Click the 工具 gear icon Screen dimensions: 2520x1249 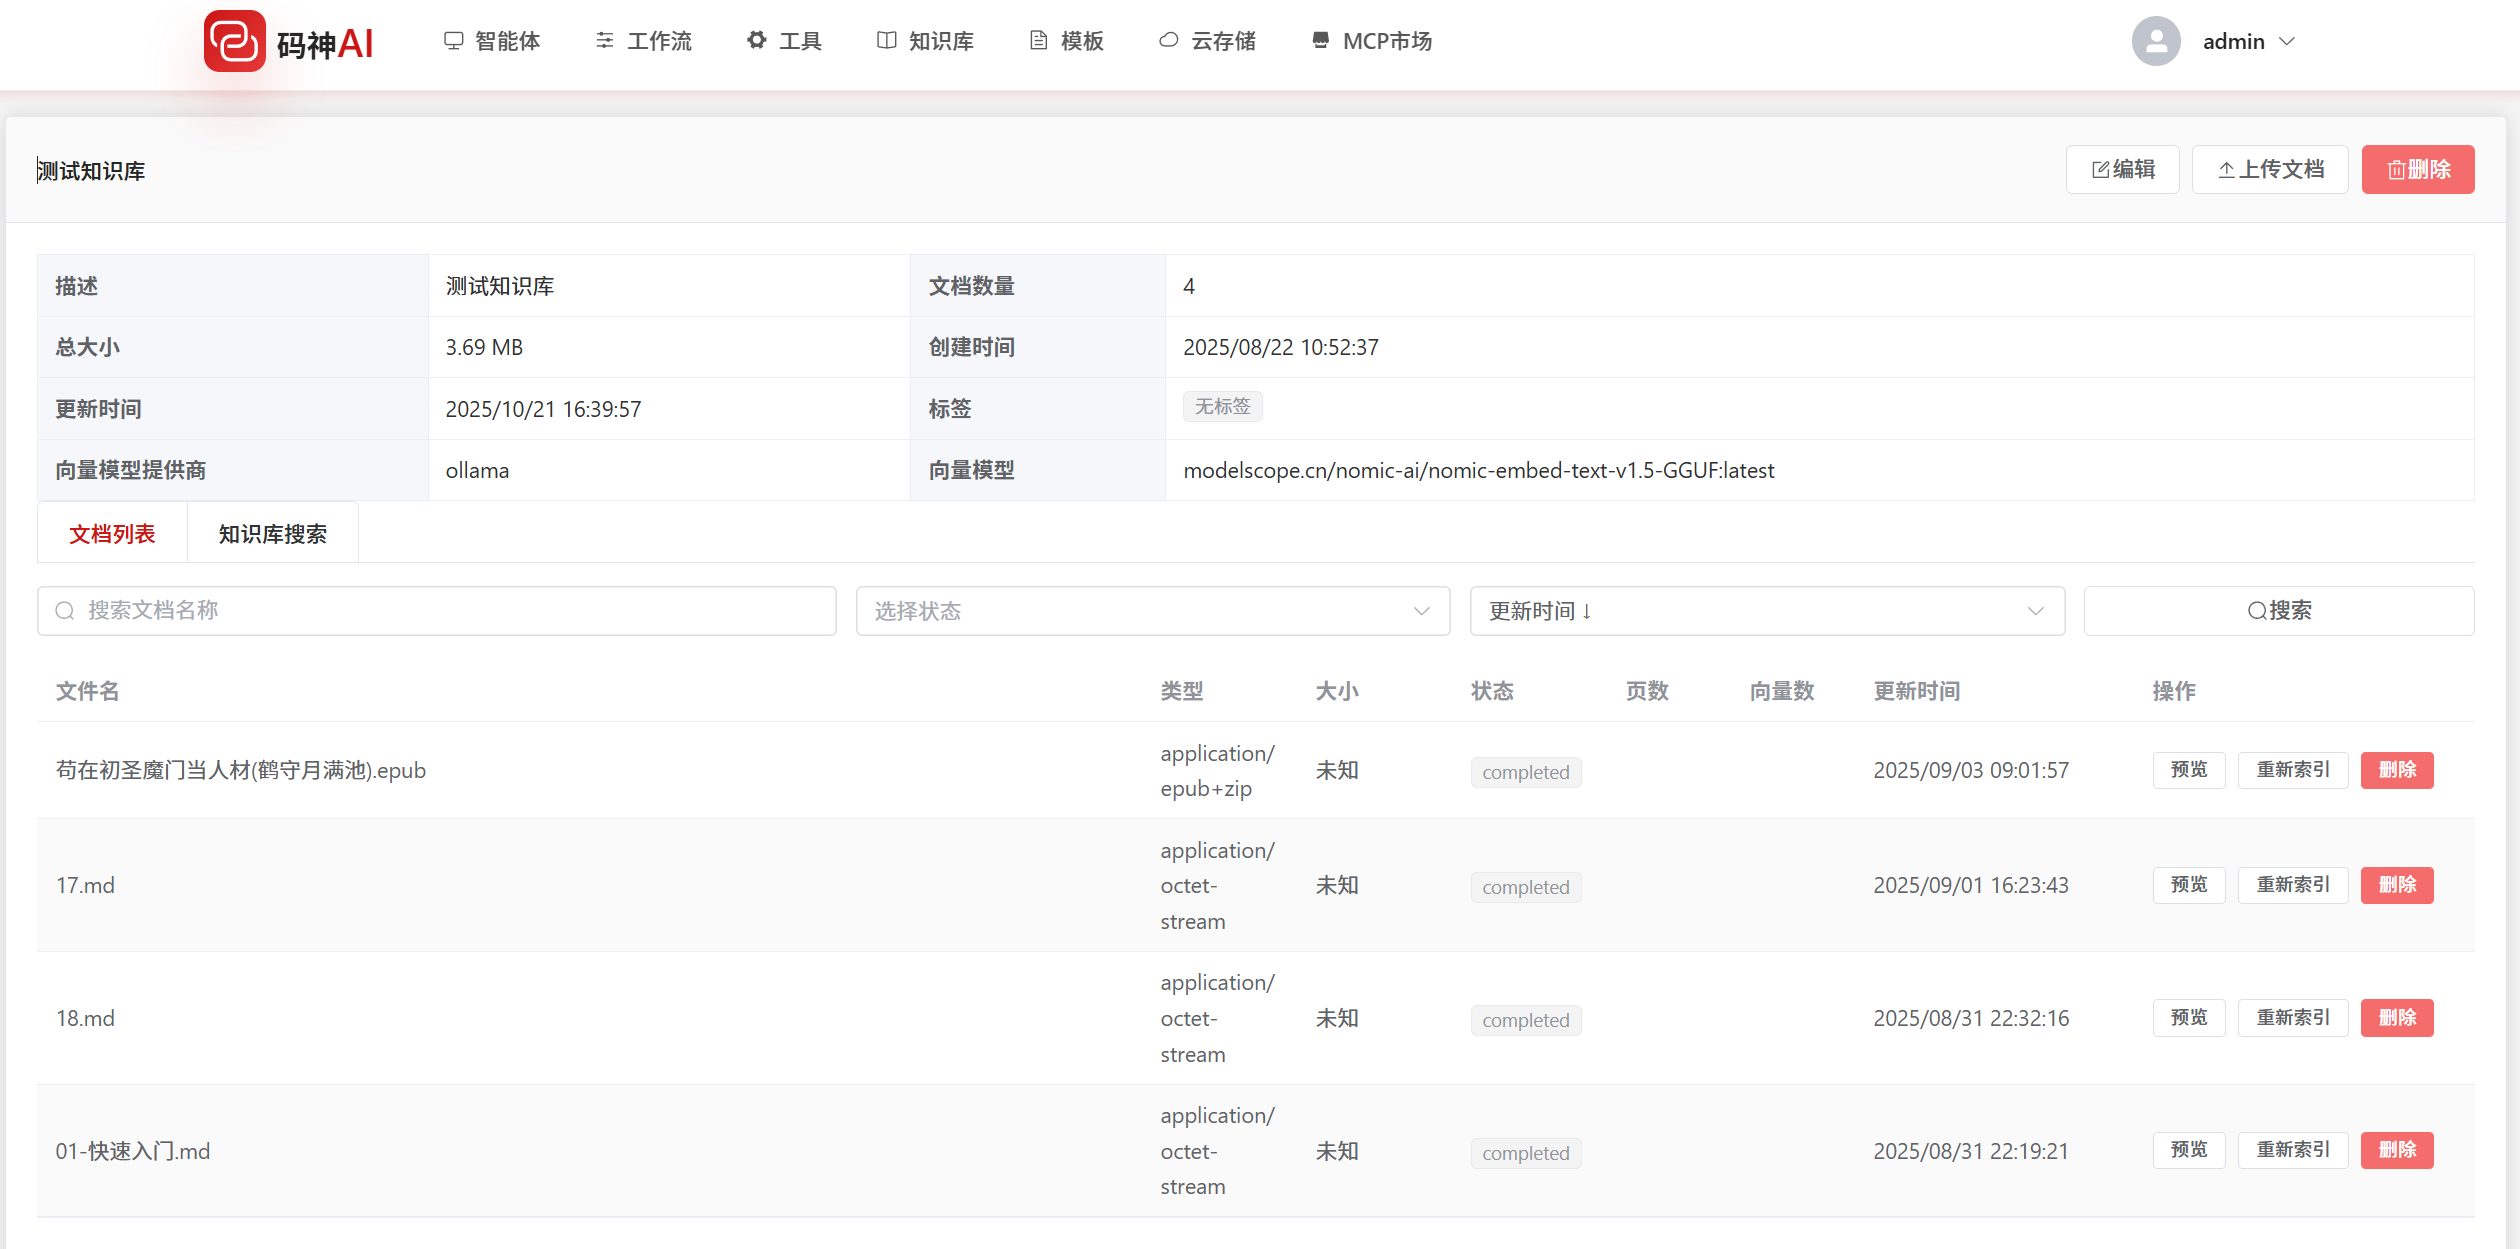coord(757,40)
